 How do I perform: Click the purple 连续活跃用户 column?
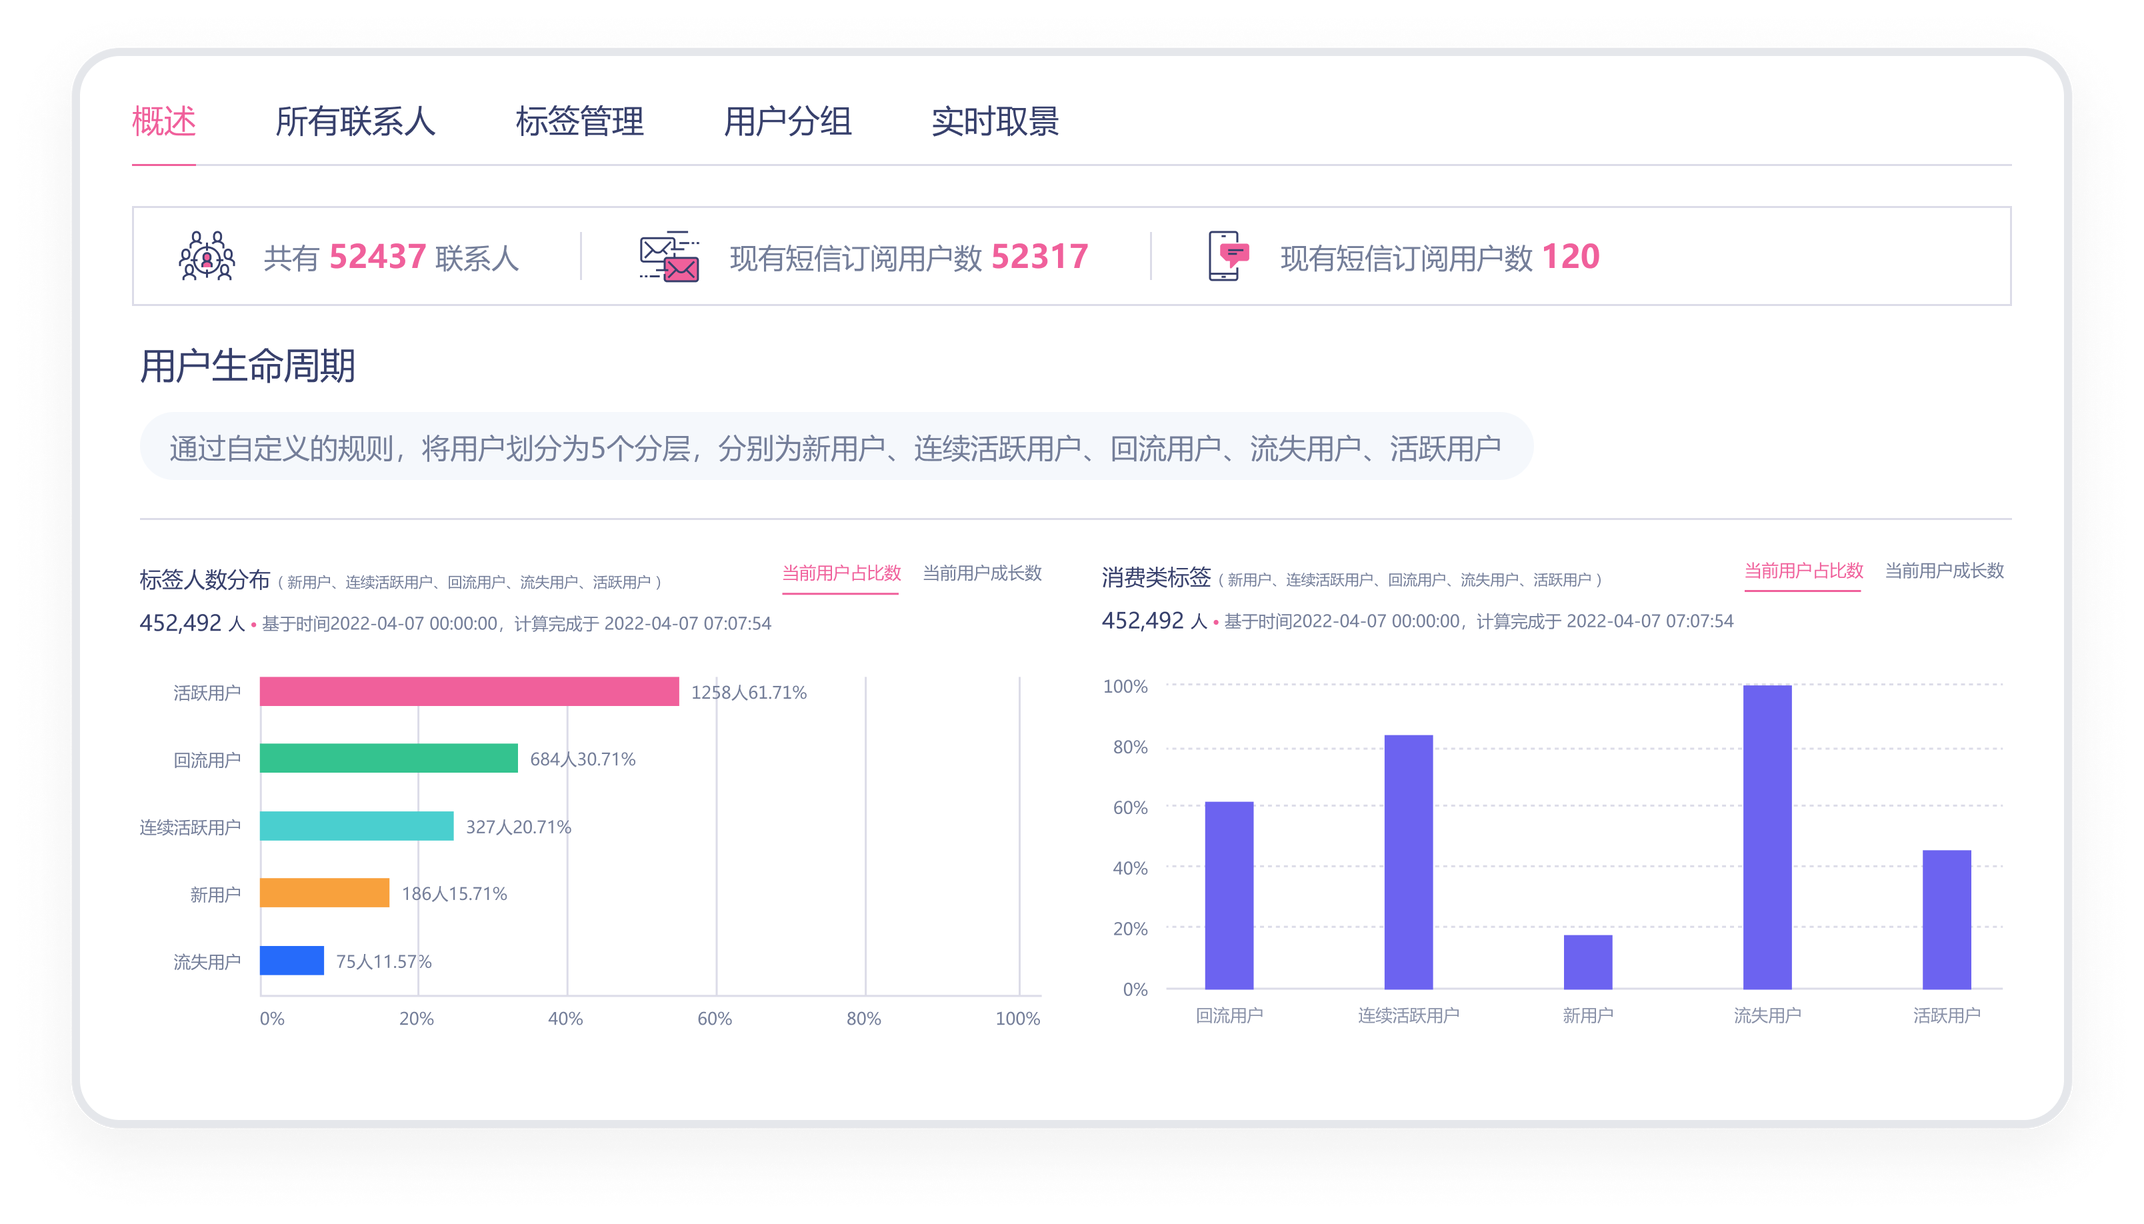pyautogui.click(x=1408, y=862)
